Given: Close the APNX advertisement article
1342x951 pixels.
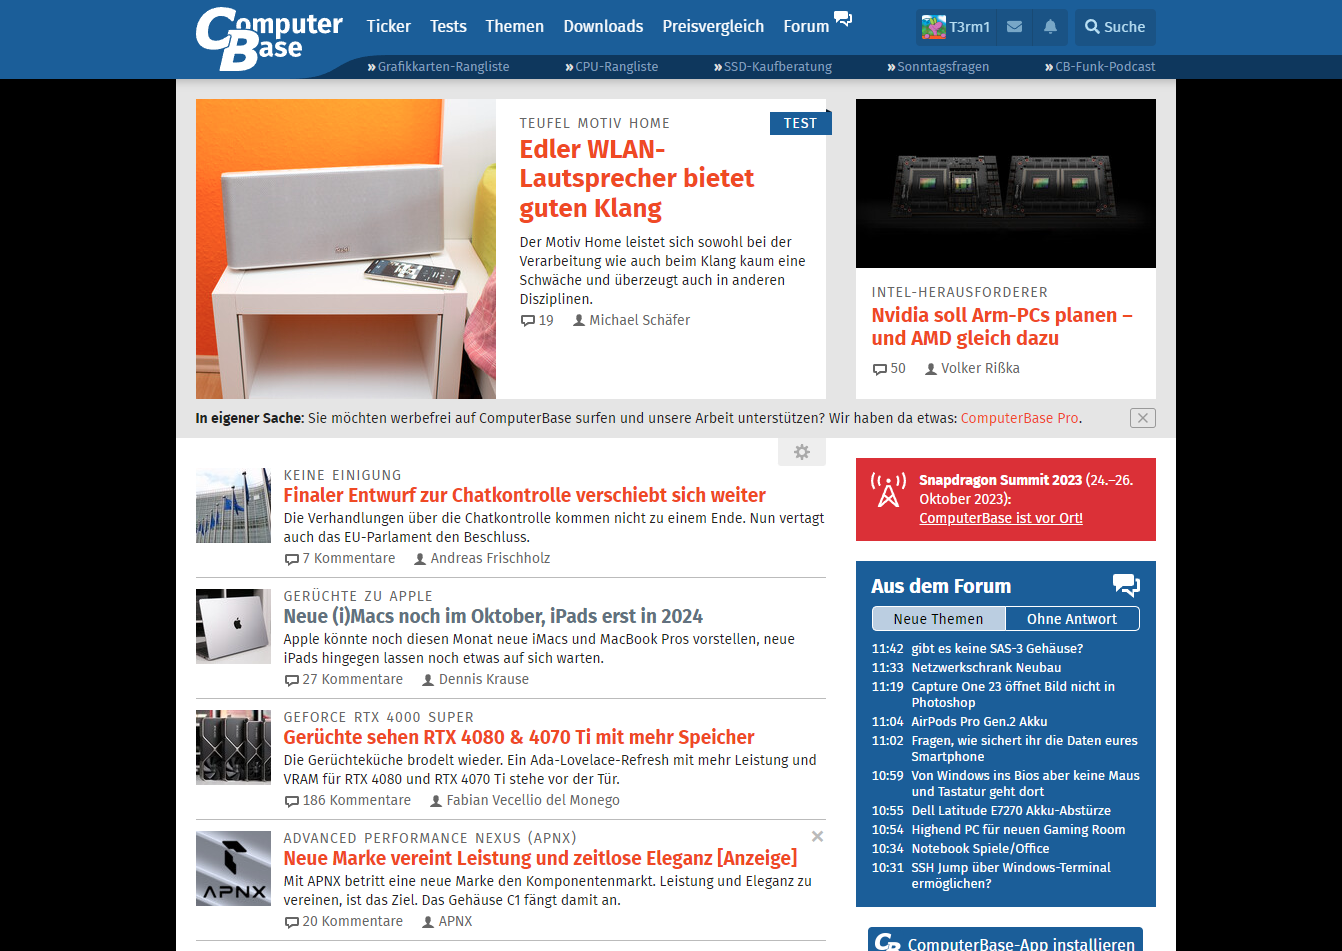Looking at the screenshot, I should (x=817, y=836).
